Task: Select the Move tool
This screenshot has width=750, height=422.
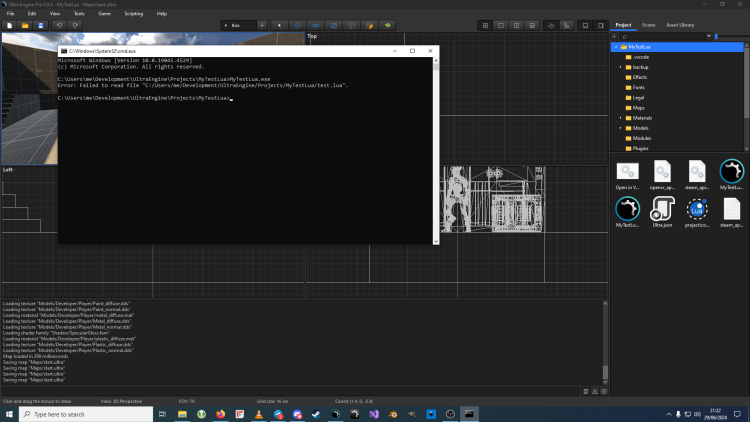Action: coord(298,25)
